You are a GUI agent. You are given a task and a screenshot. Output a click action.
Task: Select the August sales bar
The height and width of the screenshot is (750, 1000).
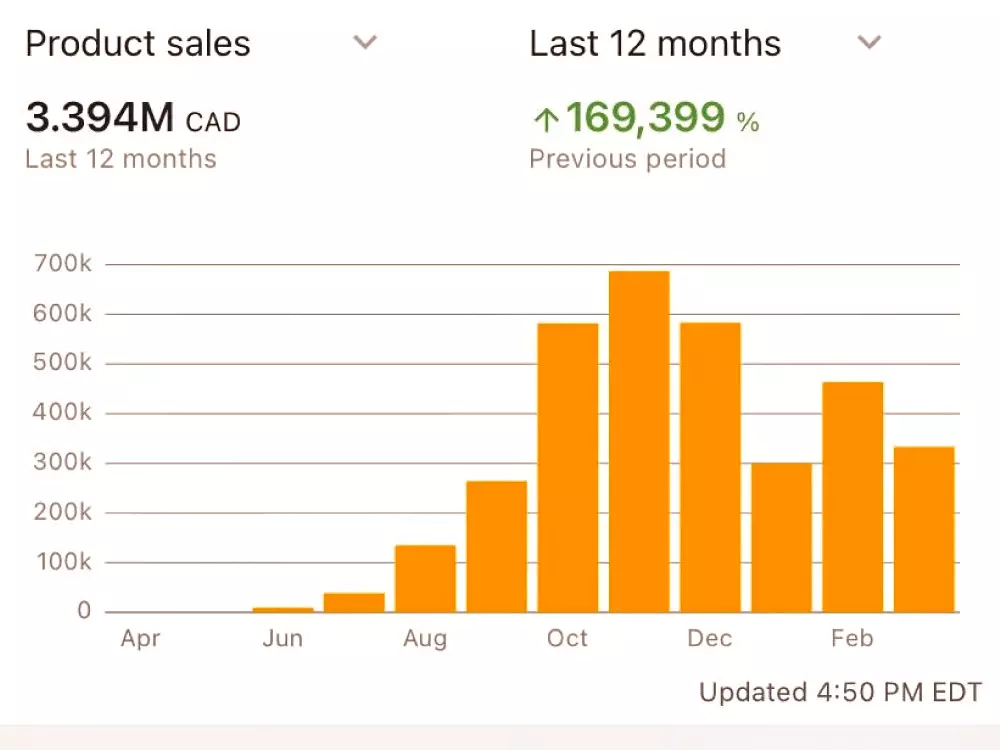coord(425,578)
